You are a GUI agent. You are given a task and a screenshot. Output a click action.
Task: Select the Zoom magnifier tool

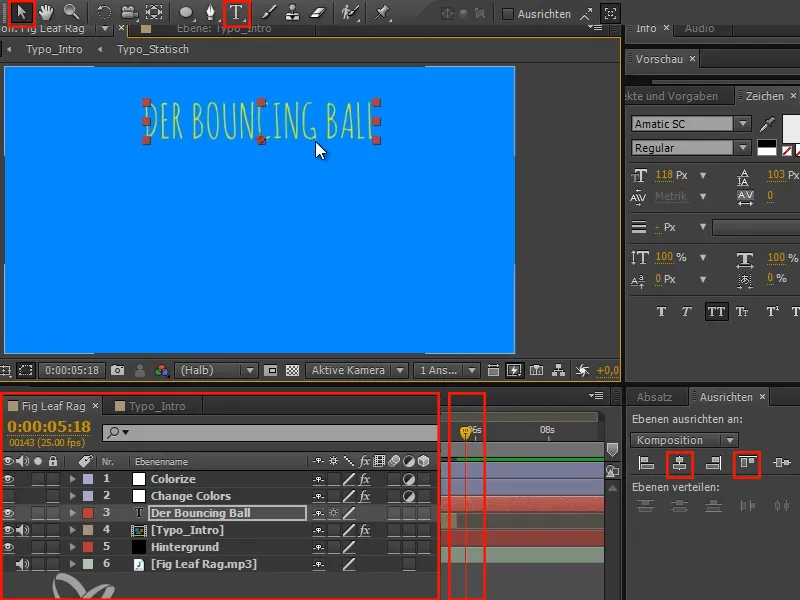[x=71, y=13]
